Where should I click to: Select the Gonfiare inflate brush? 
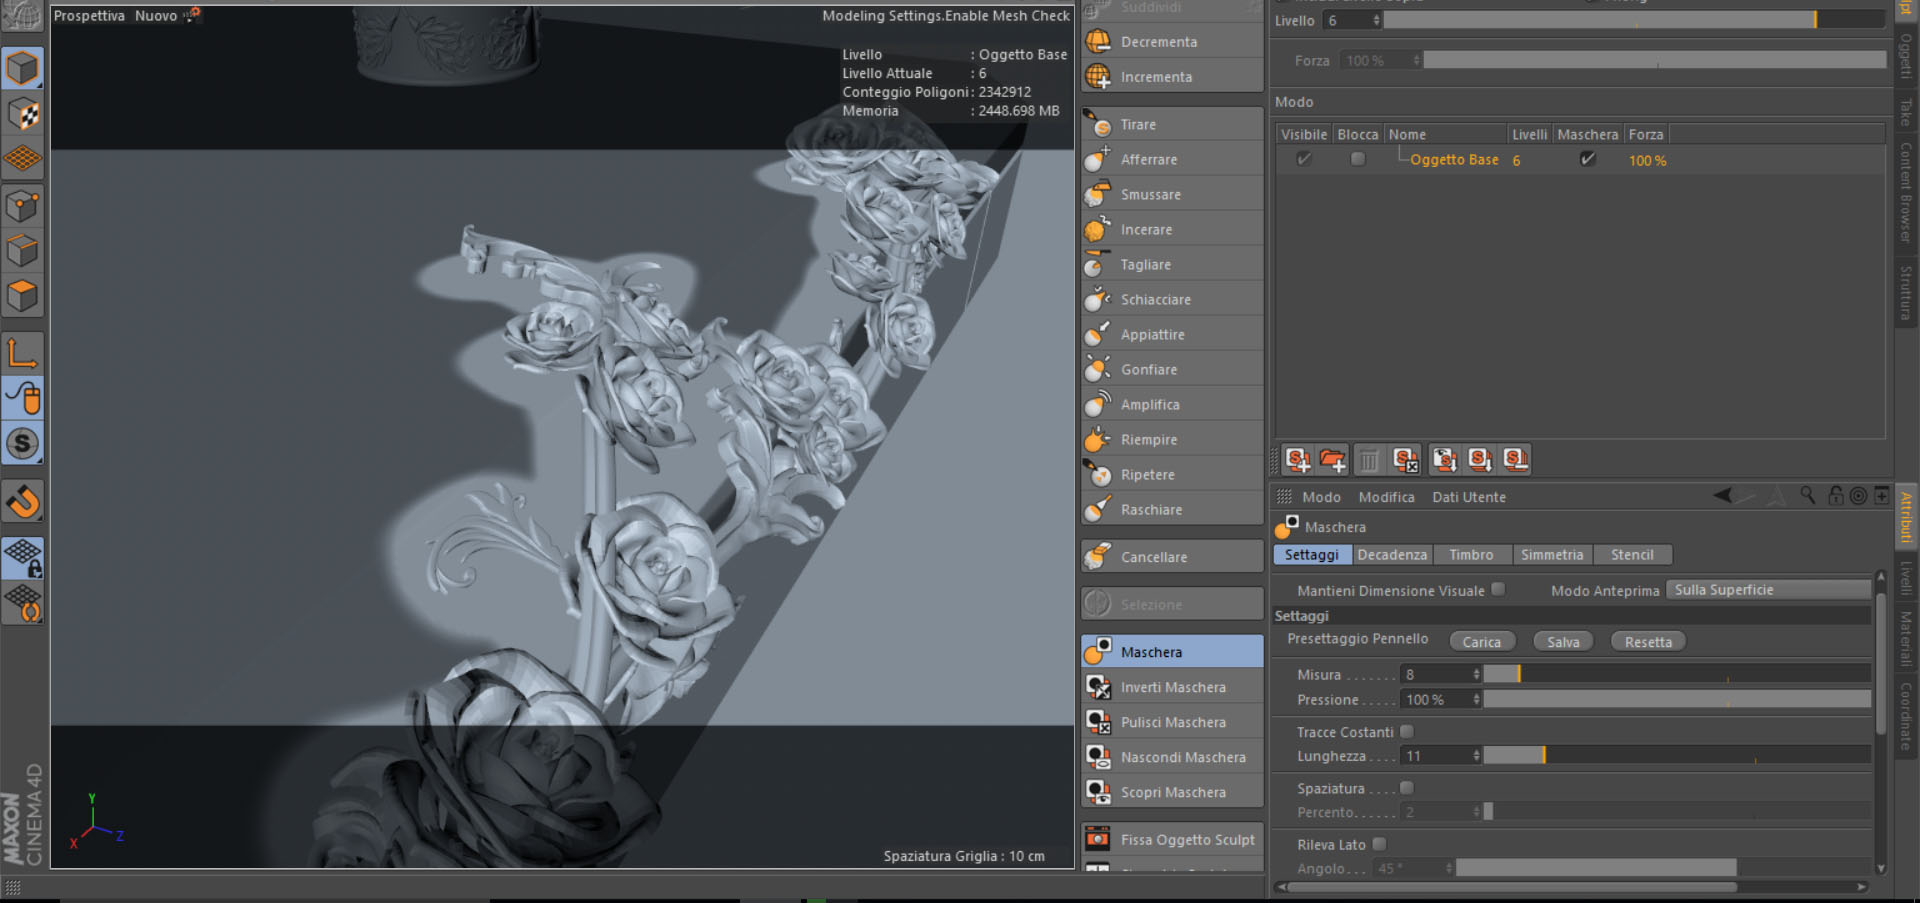point(1172,370)
